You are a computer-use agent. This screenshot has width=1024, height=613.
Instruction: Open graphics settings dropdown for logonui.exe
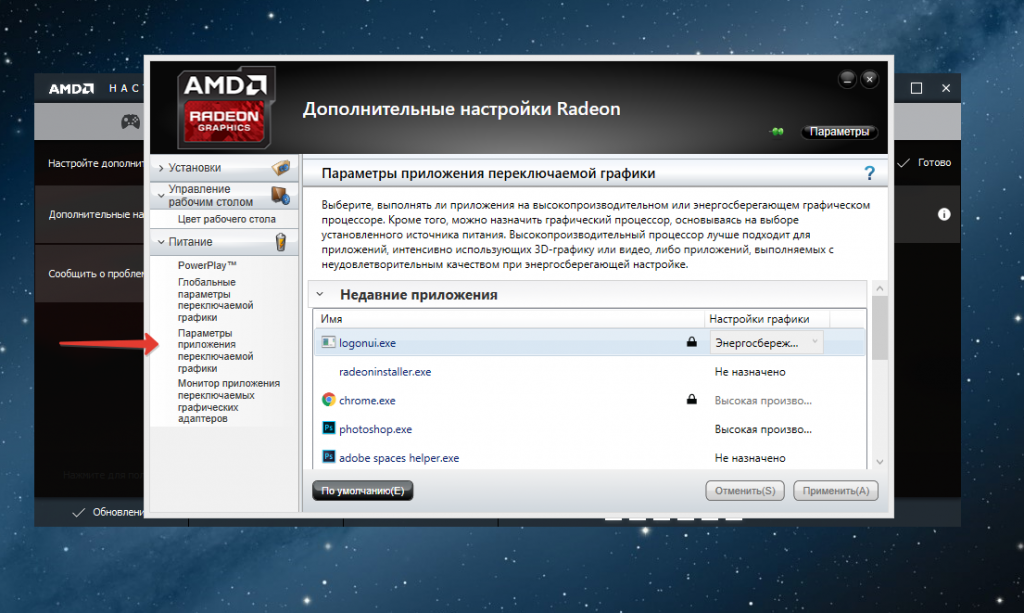tap(766, 343)
